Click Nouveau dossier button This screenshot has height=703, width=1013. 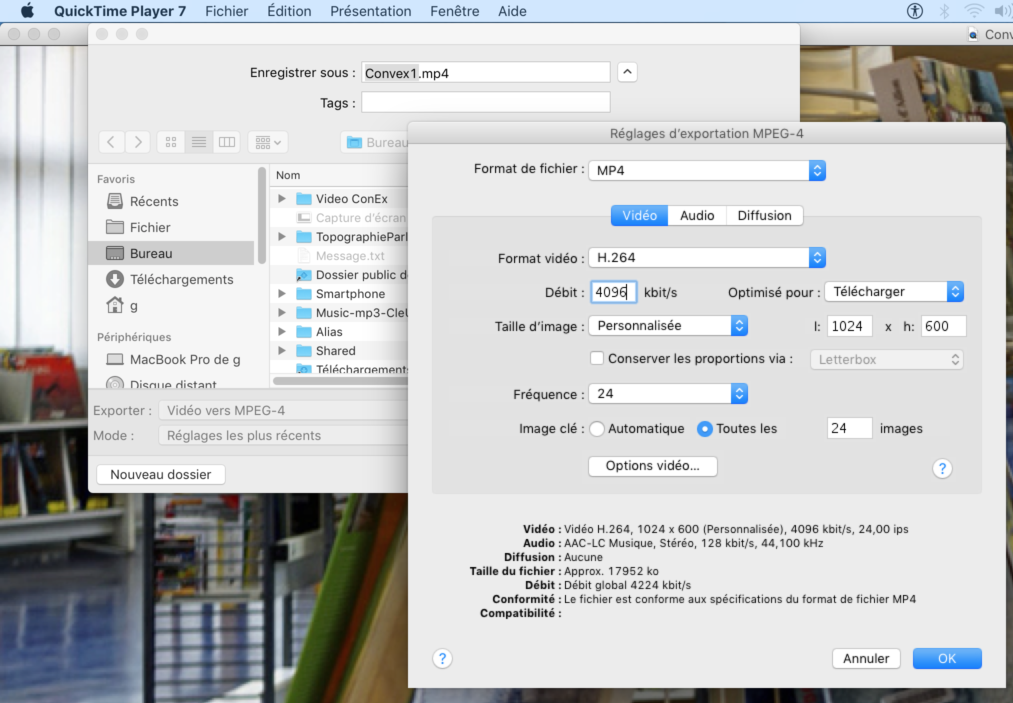161,474
